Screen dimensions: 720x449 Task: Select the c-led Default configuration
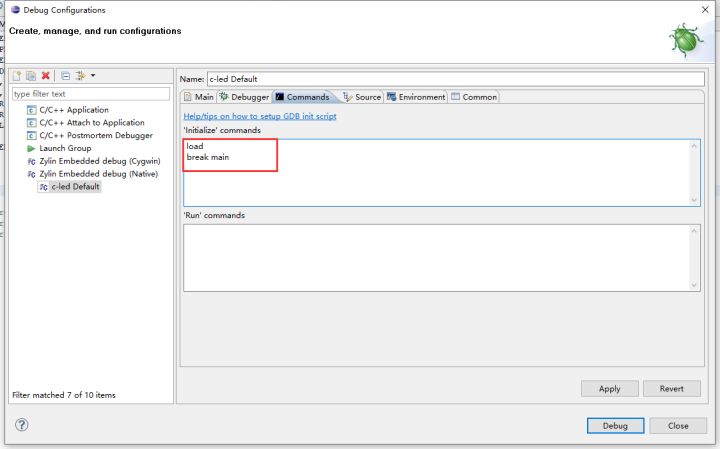pyautogui.click(x=74, y=186)
